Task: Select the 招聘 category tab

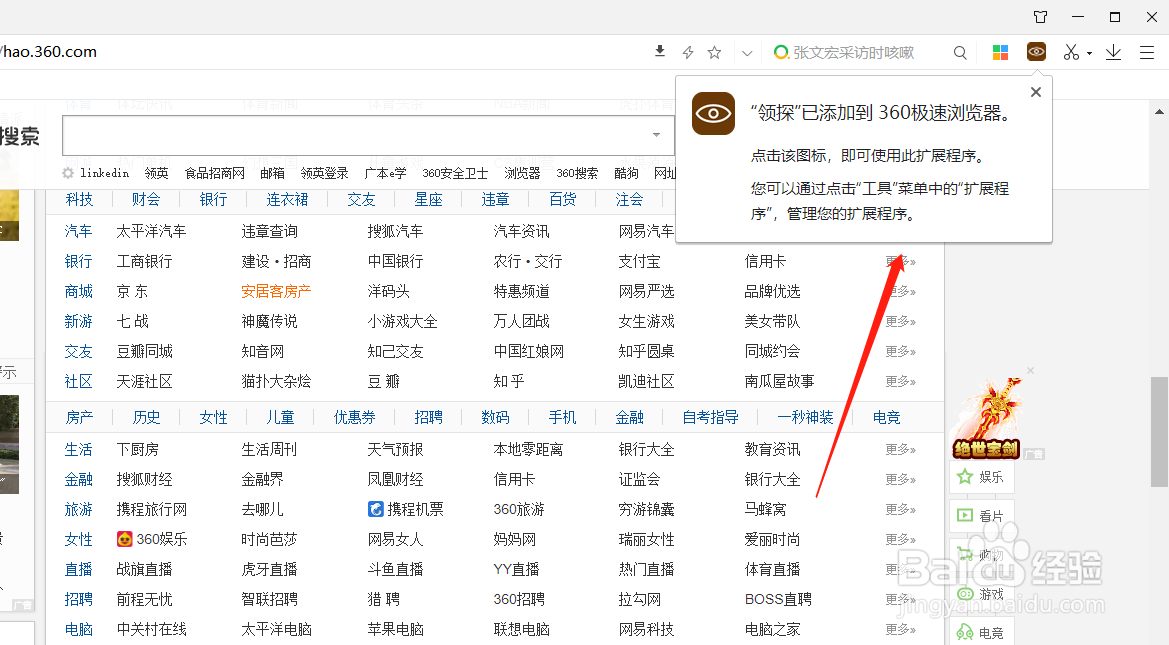Action: (429, 417)
